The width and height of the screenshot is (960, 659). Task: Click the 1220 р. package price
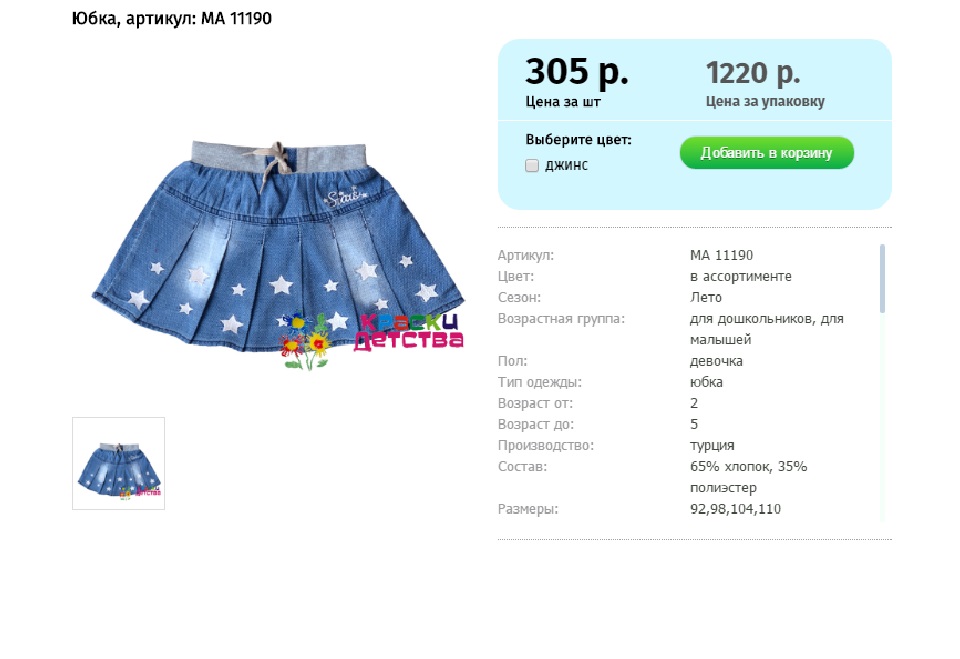click(752, 73)
